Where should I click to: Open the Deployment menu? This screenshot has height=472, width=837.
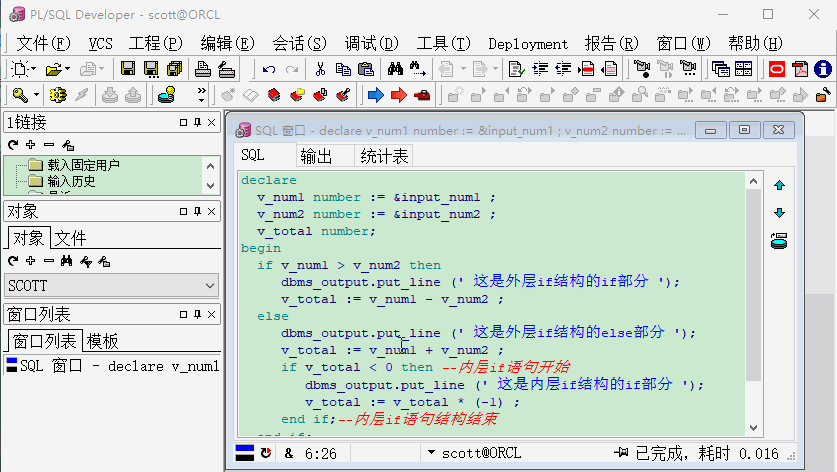coord(528,44)
